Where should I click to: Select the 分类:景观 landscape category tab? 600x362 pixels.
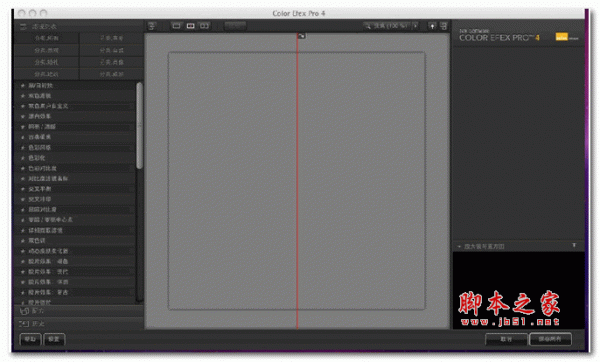click(46, 50)
